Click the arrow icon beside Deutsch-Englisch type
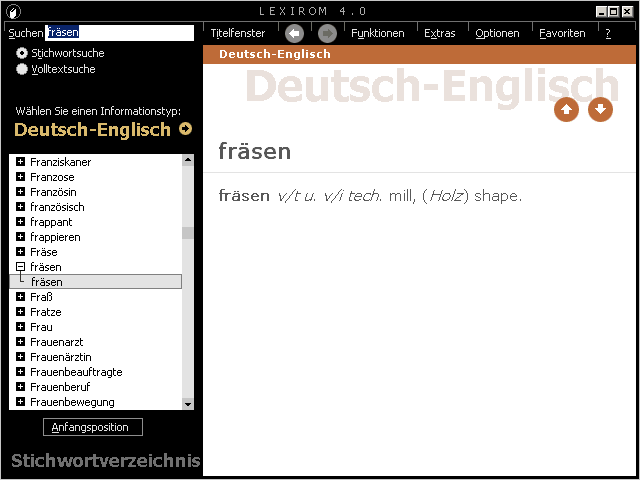 coord(185,129)
